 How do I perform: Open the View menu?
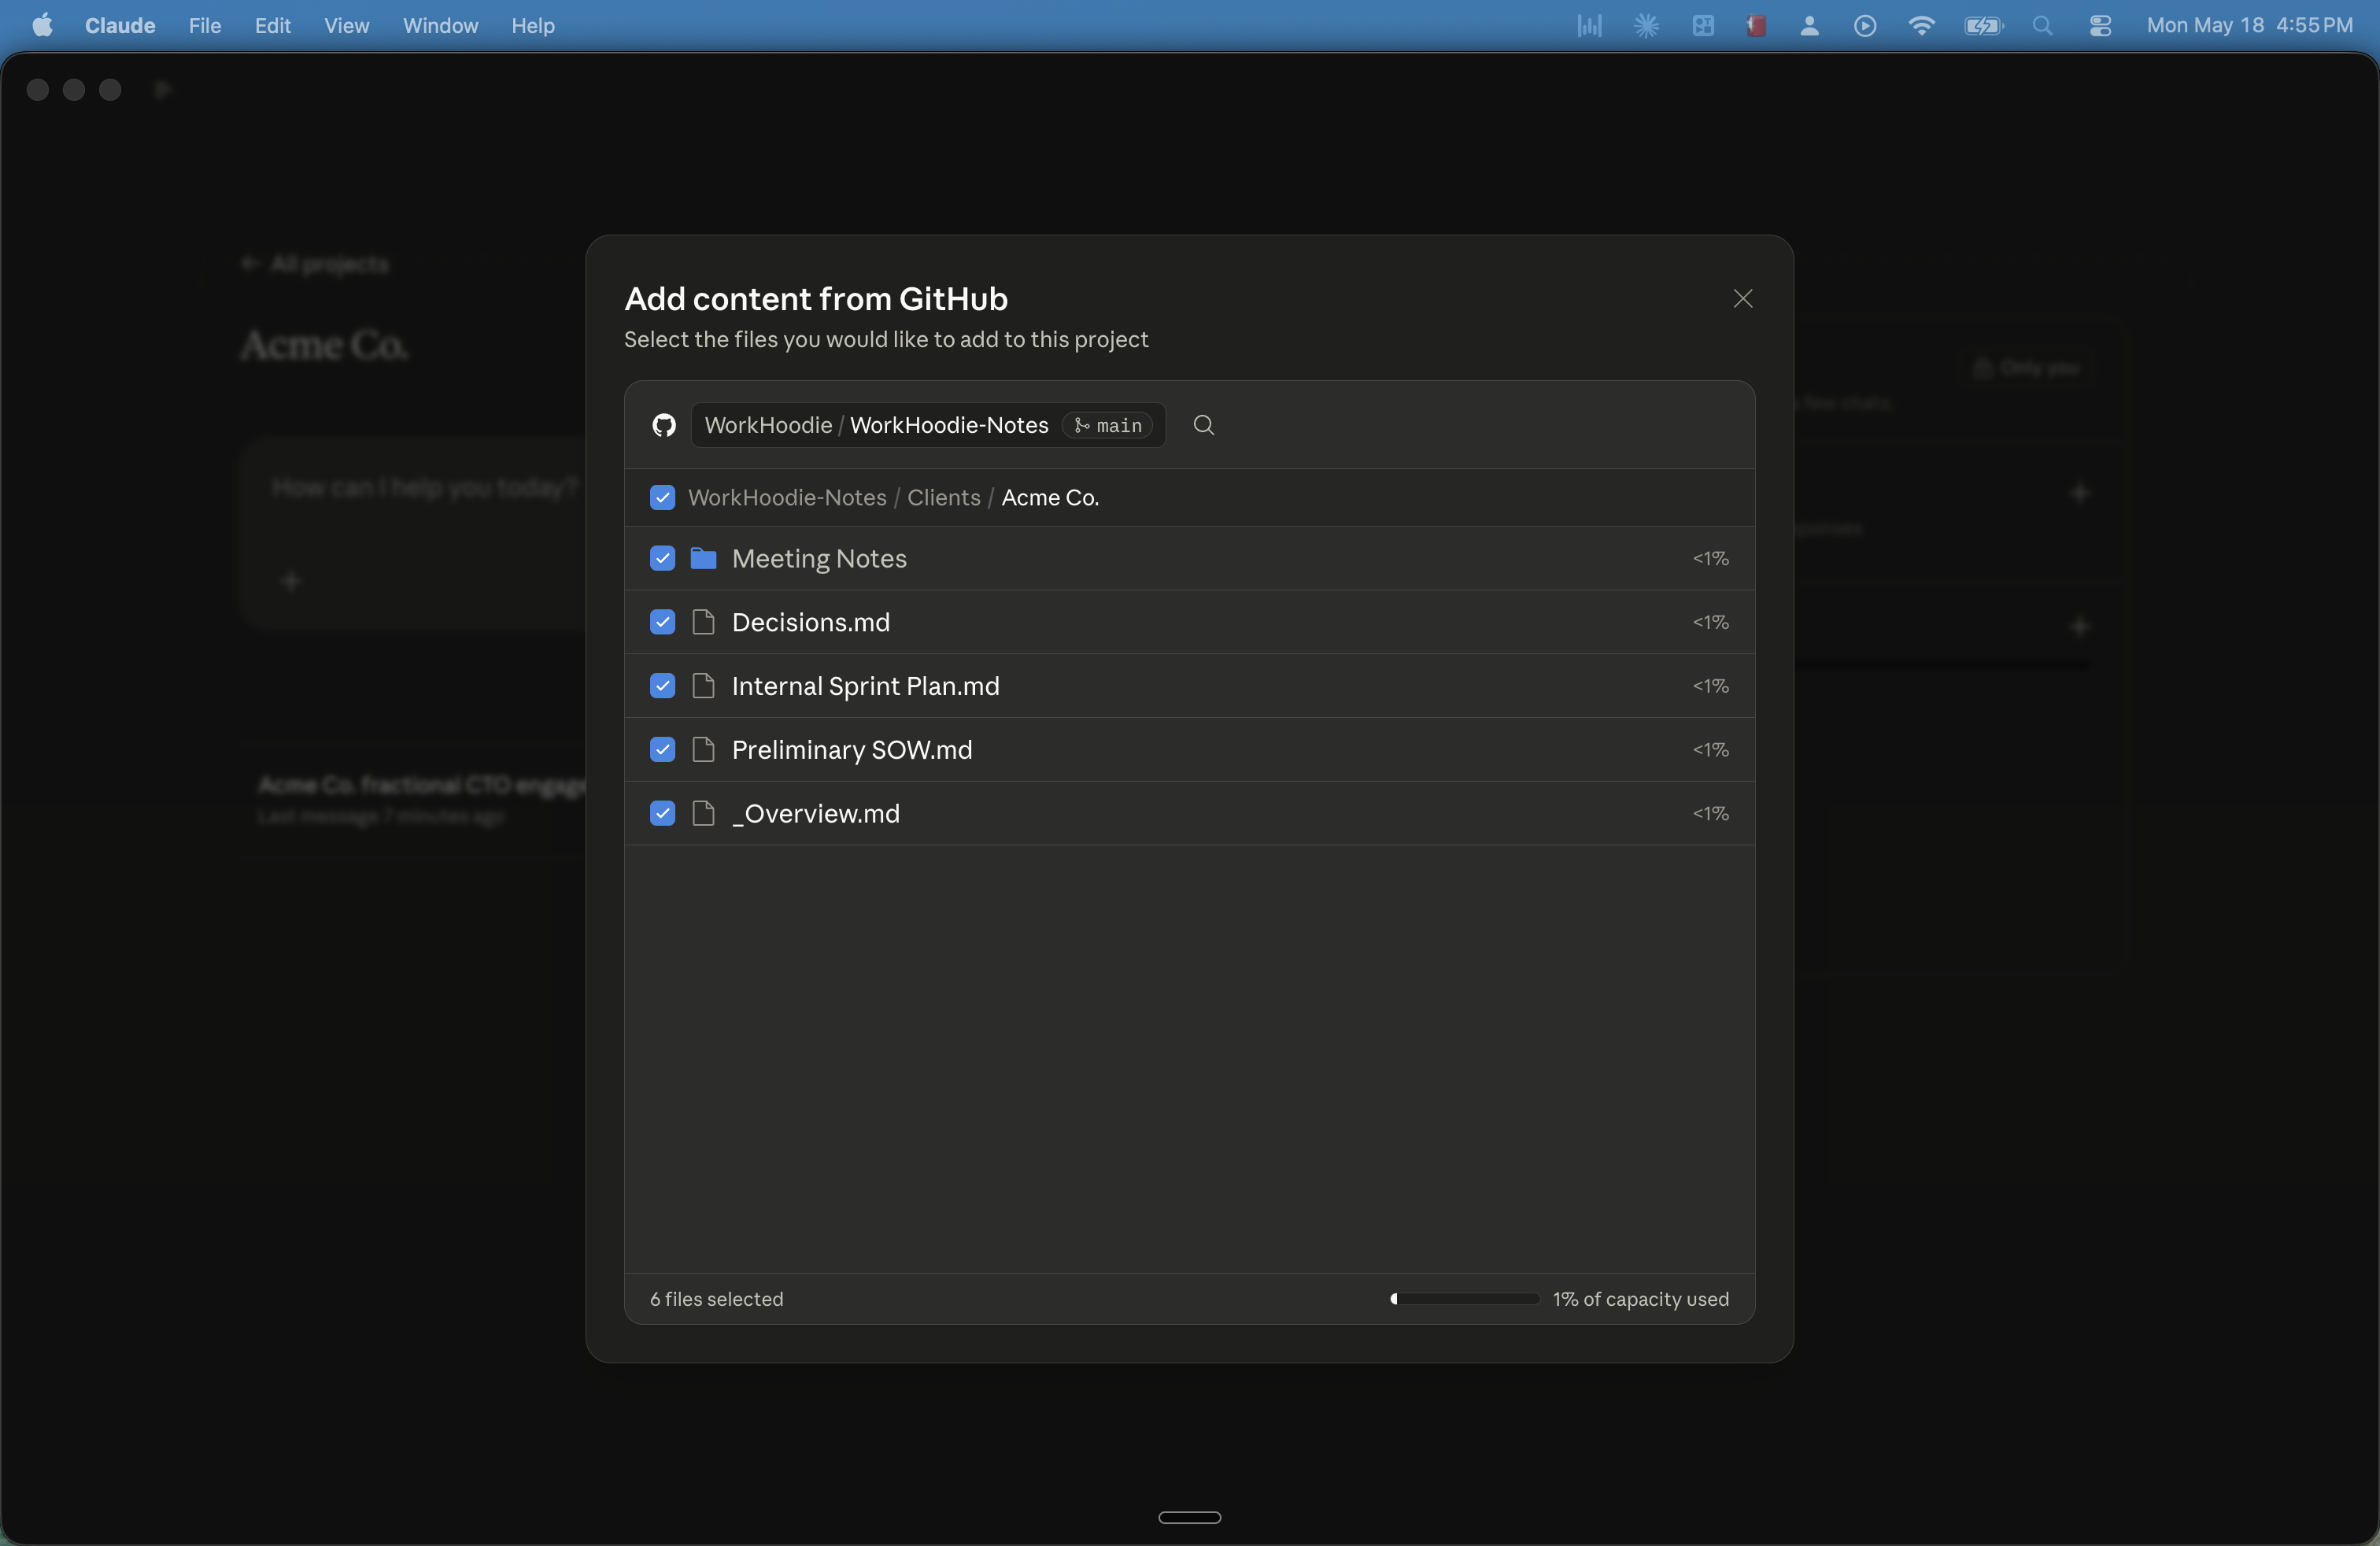346,25
